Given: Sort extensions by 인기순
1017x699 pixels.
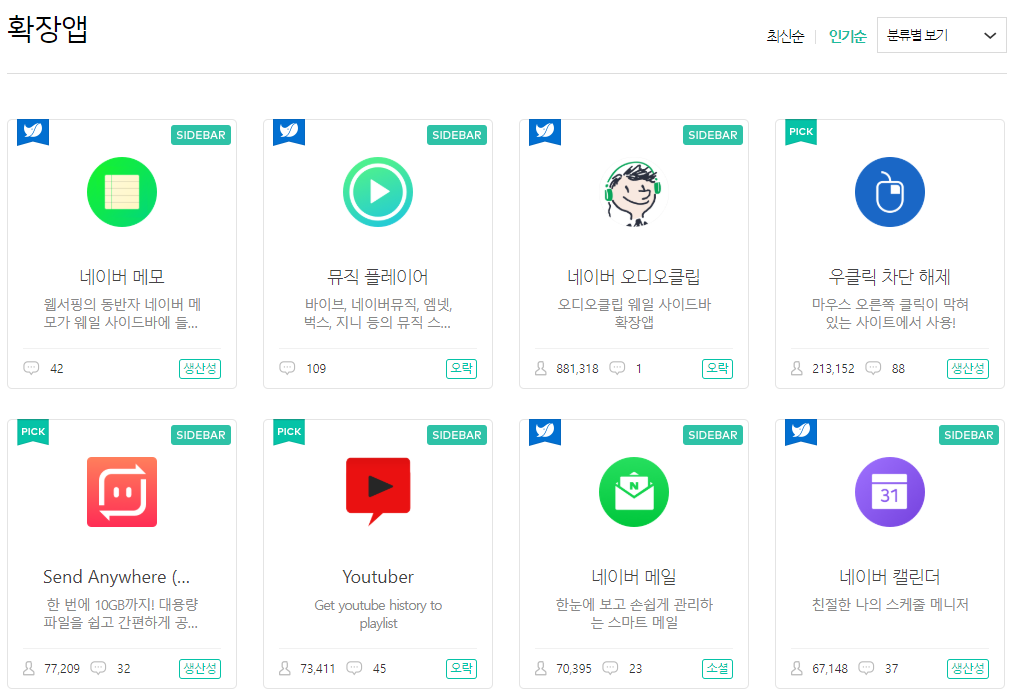Looking at the screenshot, I should point(848,36).
